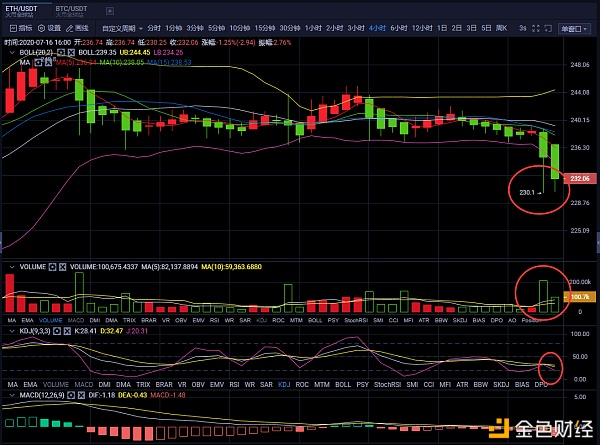600x445 pixels.
Task: Select the 5日 timeframe
Action: click(x=486, y=28)
